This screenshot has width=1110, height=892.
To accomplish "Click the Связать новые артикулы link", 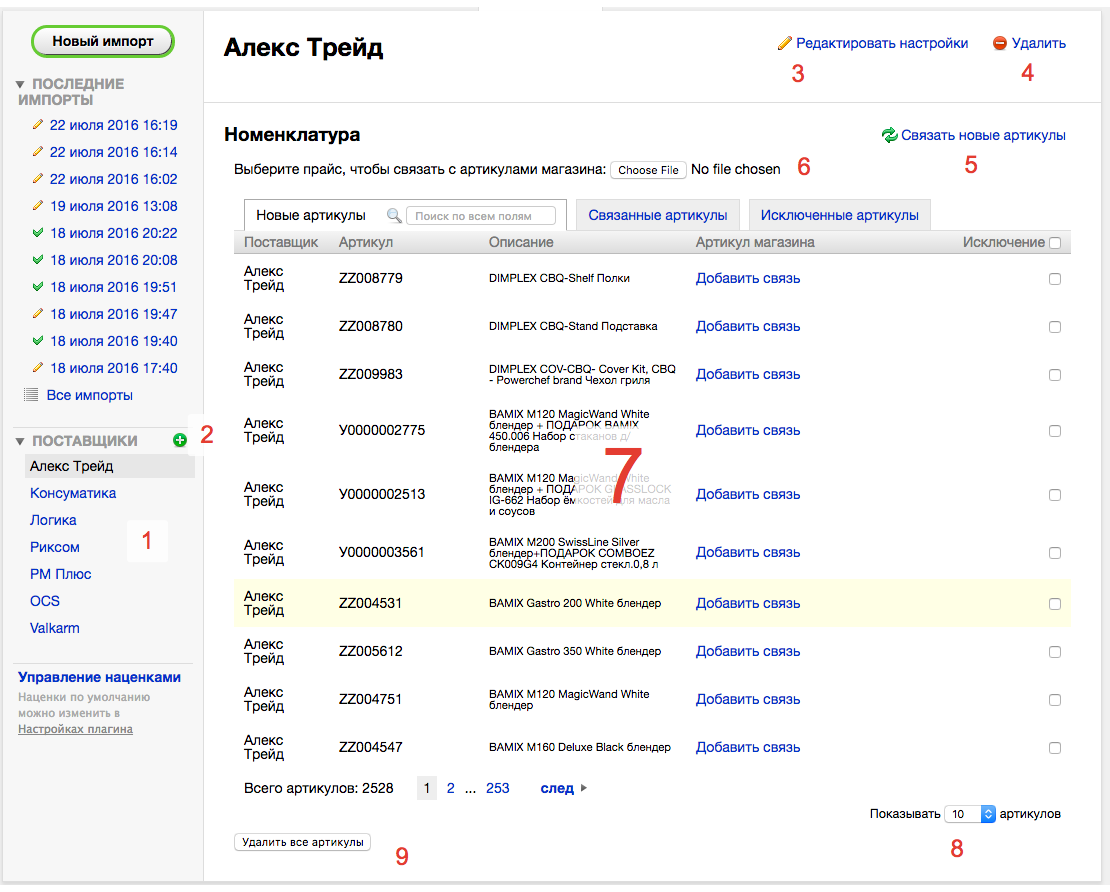I will click(983, 135).
